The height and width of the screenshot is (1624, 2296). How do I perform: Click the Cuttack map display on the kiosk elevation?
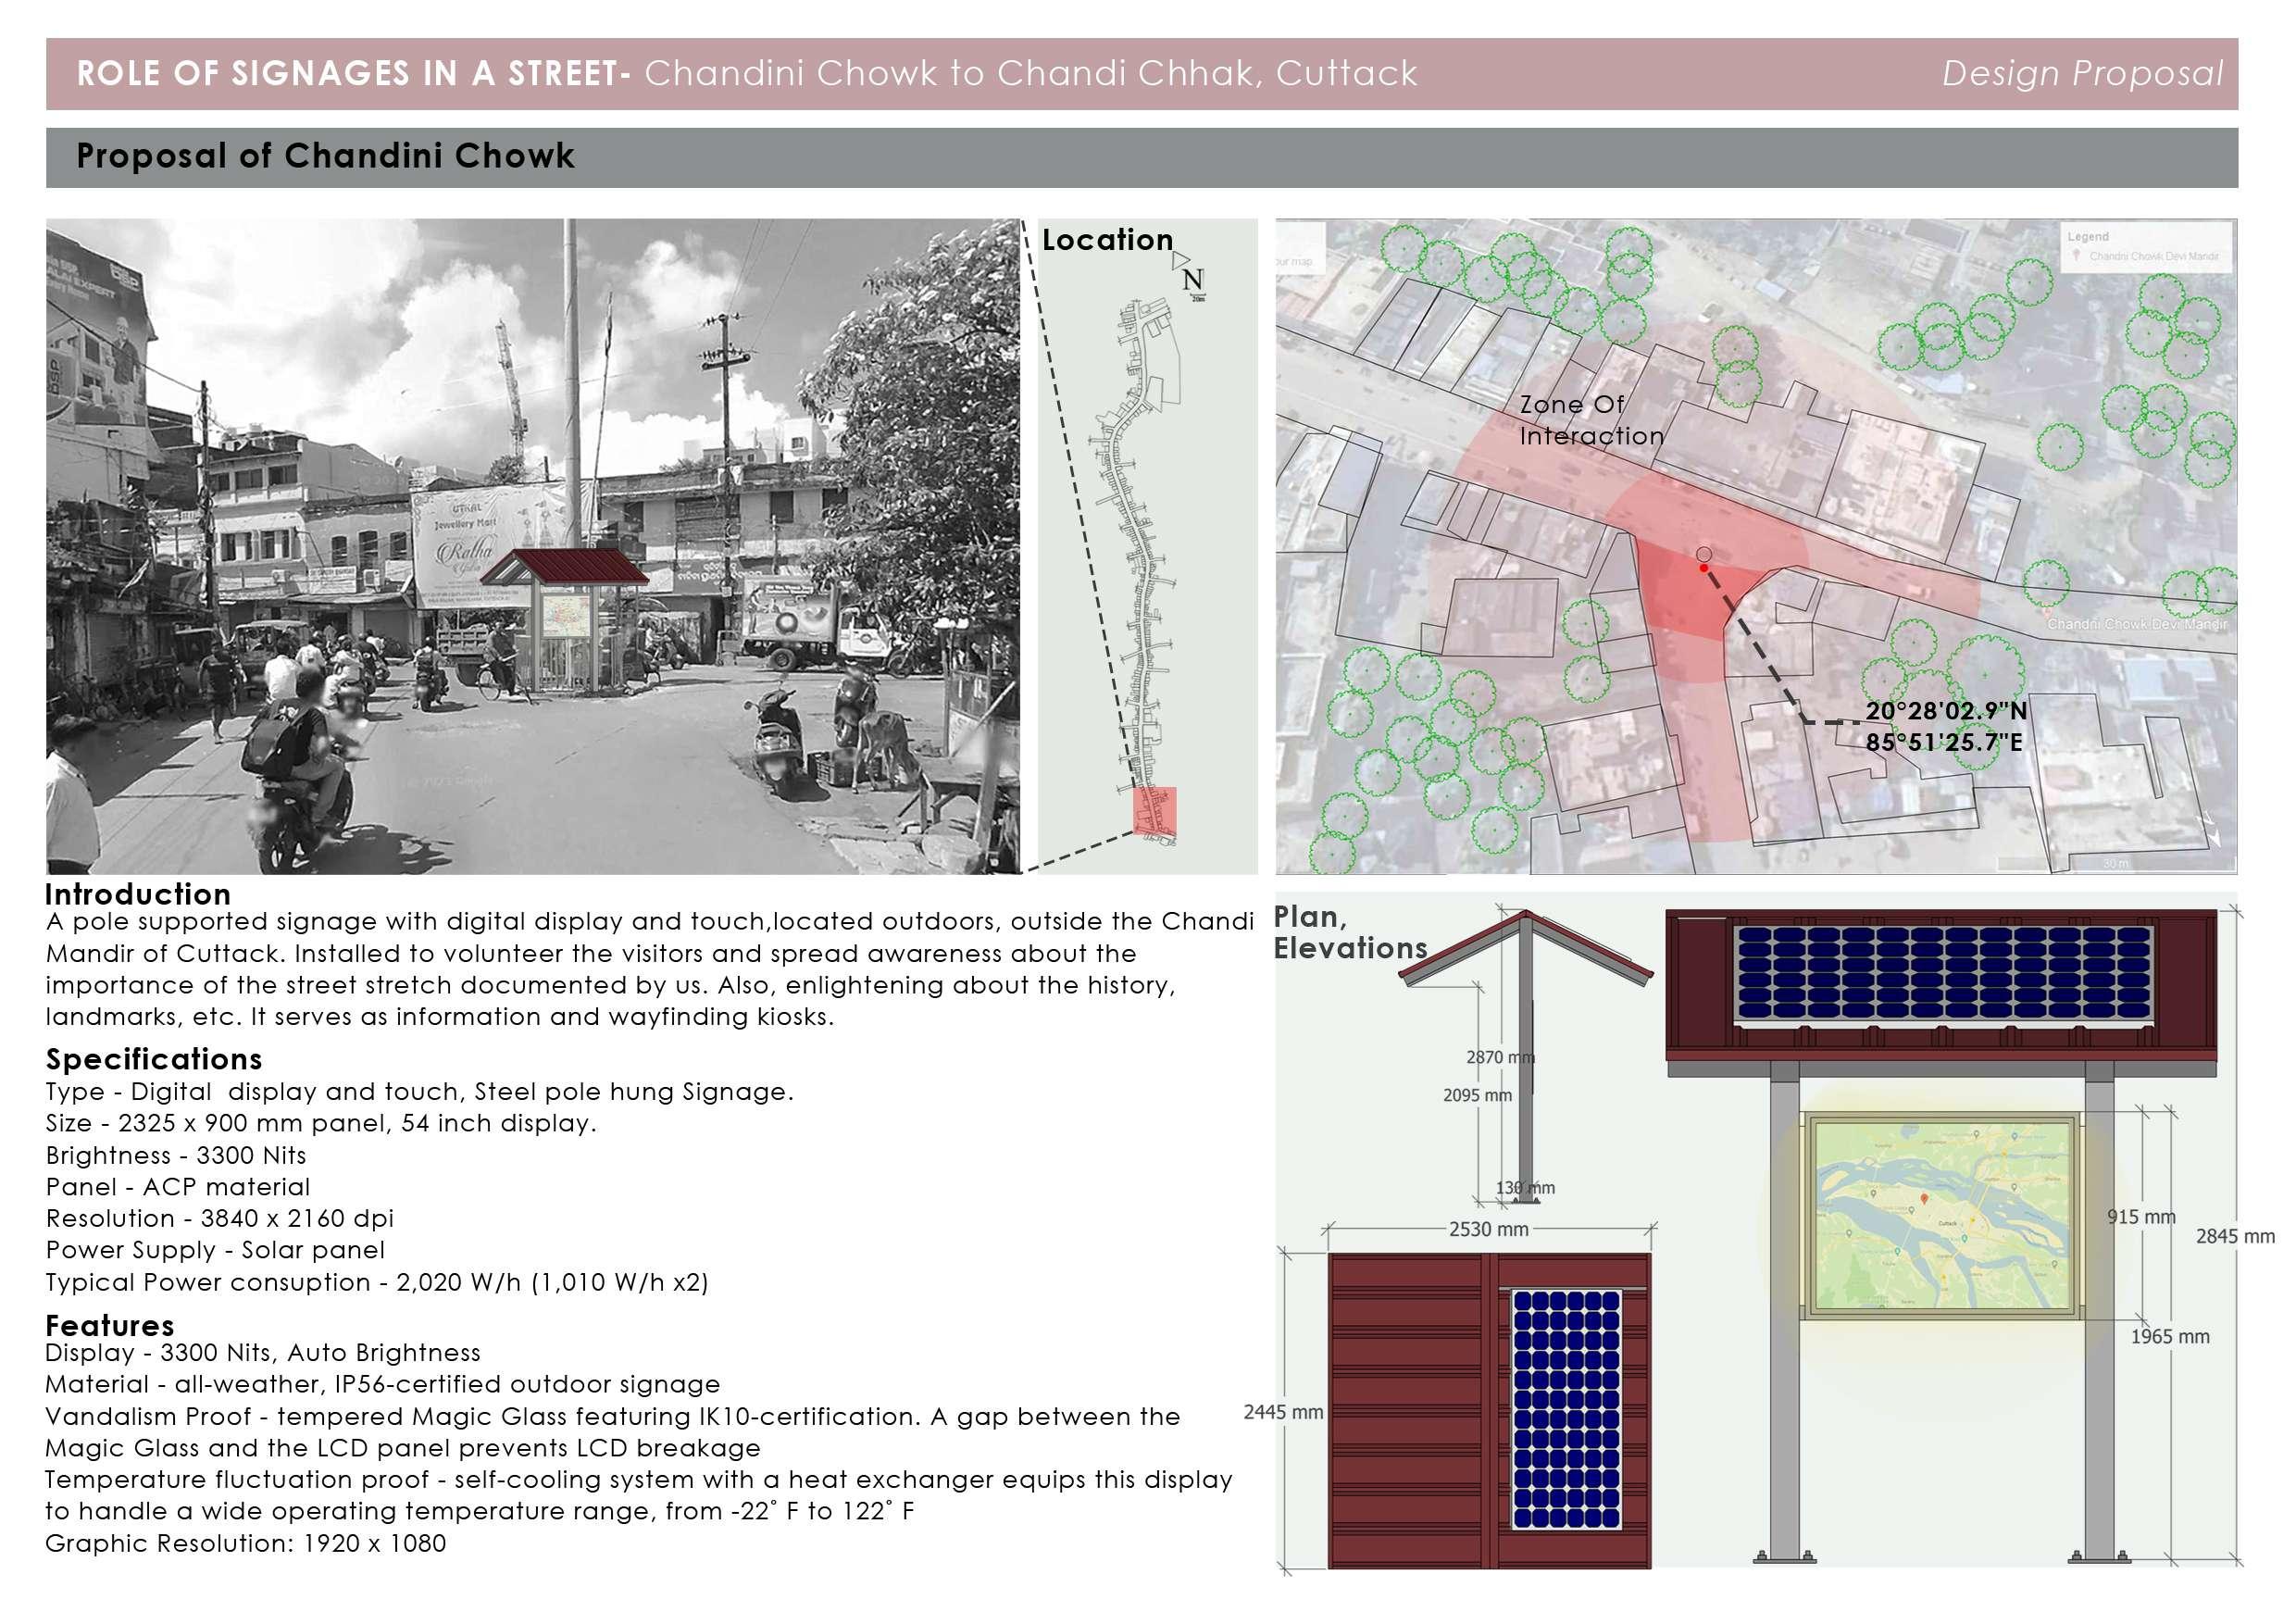point(1941,1215)
